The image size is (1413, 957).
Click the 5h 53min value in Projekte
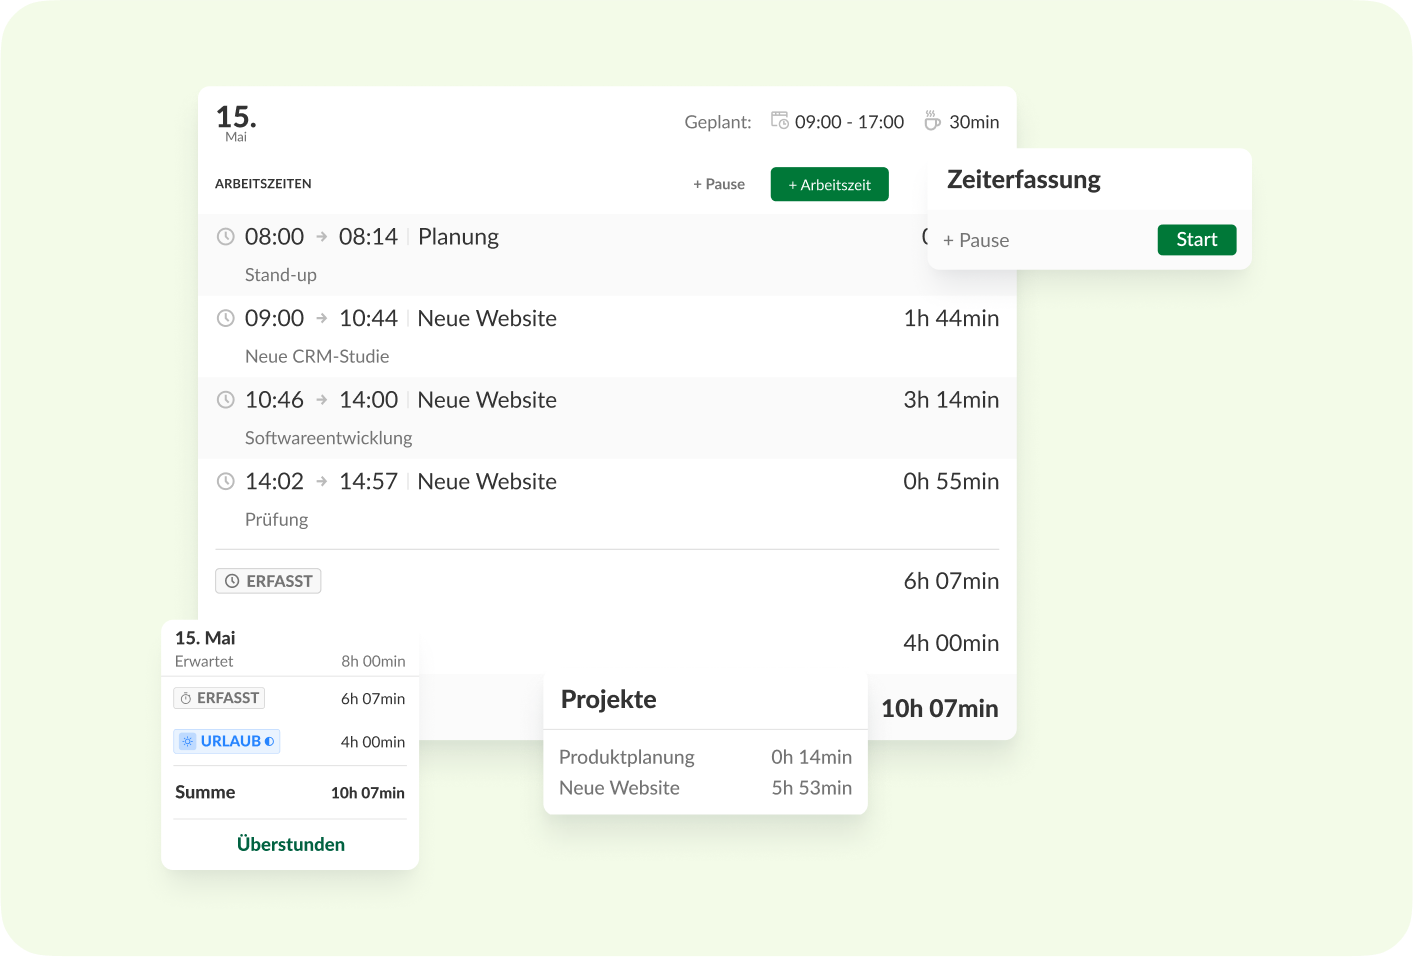tap(811, 788)
